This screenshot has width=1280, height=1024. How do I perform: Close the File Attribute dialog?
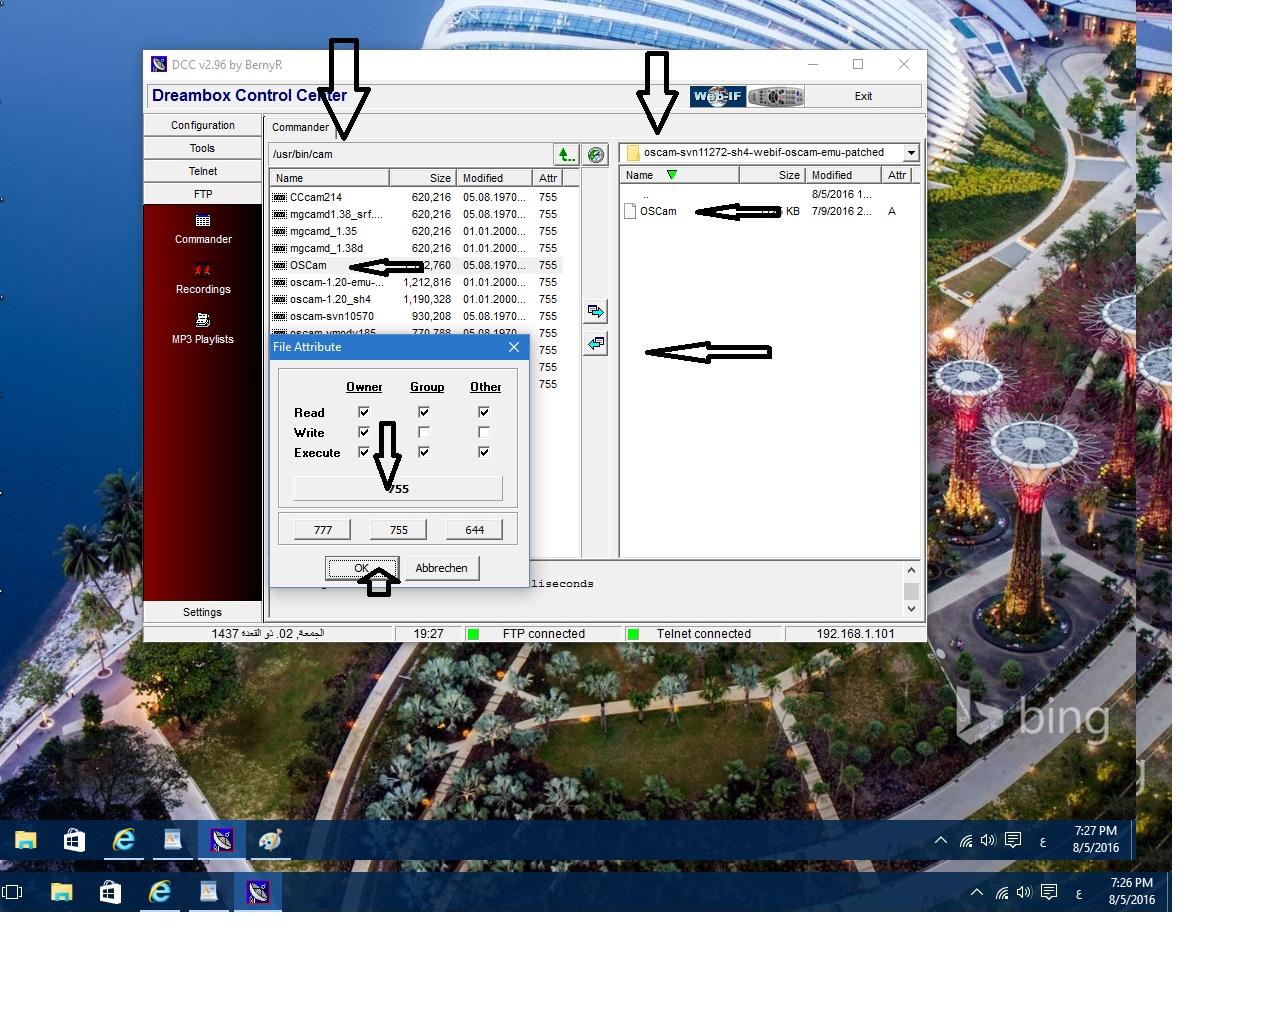click(514, 347)
